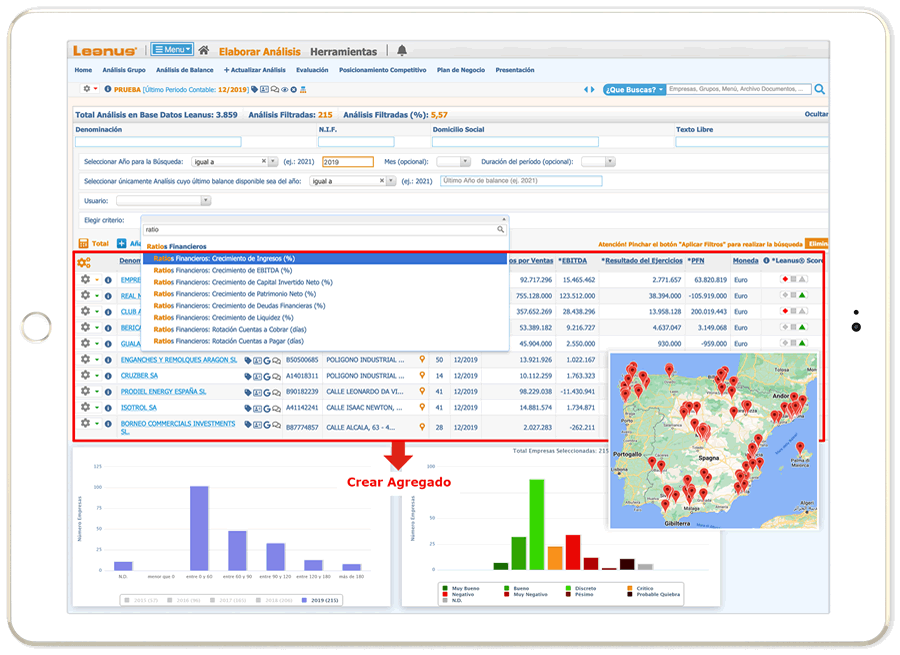Click the tag icon in the ENGANCHES Y REMOLQUES row

tap(248, 361)
